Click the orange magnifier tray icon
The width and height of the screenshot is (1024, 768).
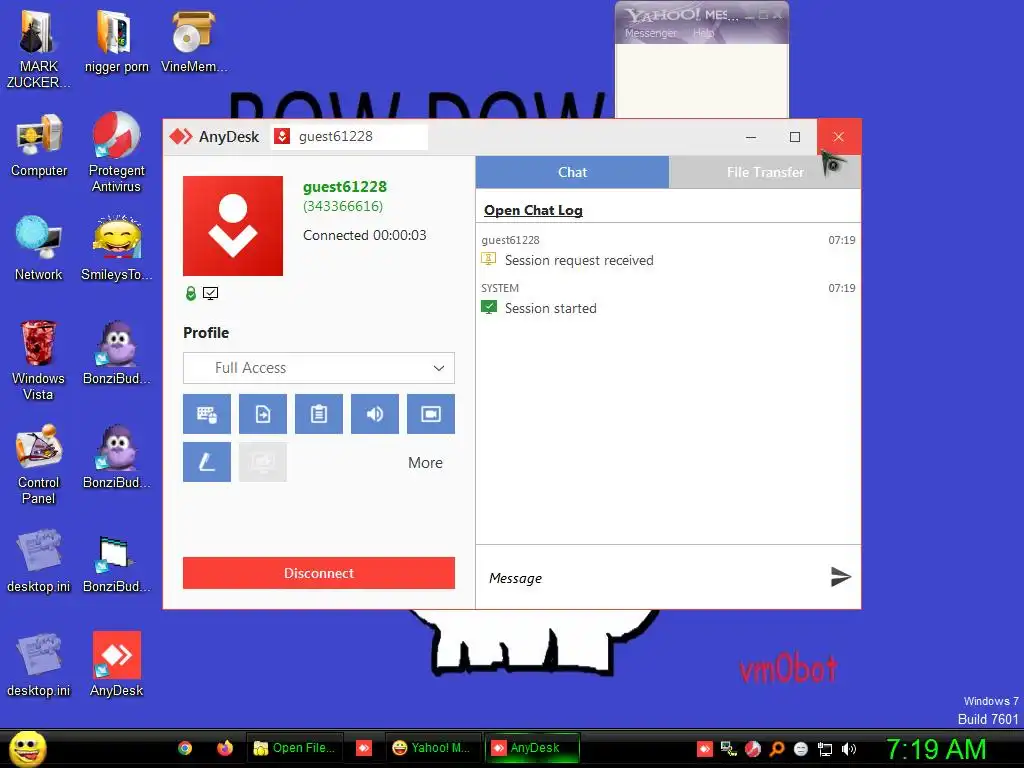(777, 749)
